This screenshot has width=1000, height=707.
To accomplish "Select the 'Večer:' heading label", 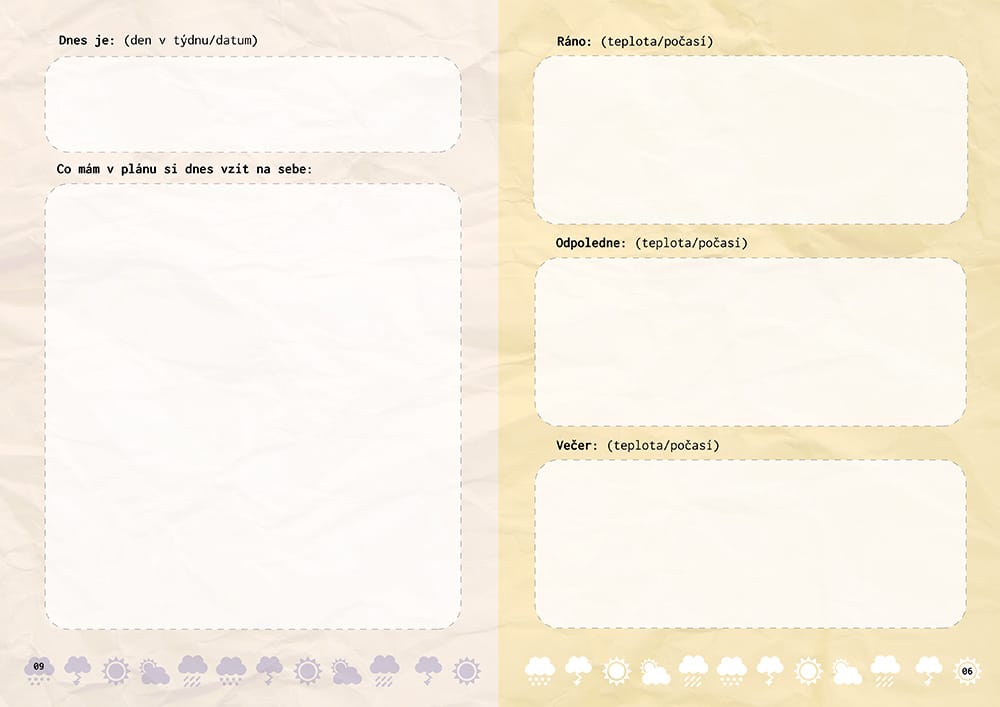I will (578, 445).
